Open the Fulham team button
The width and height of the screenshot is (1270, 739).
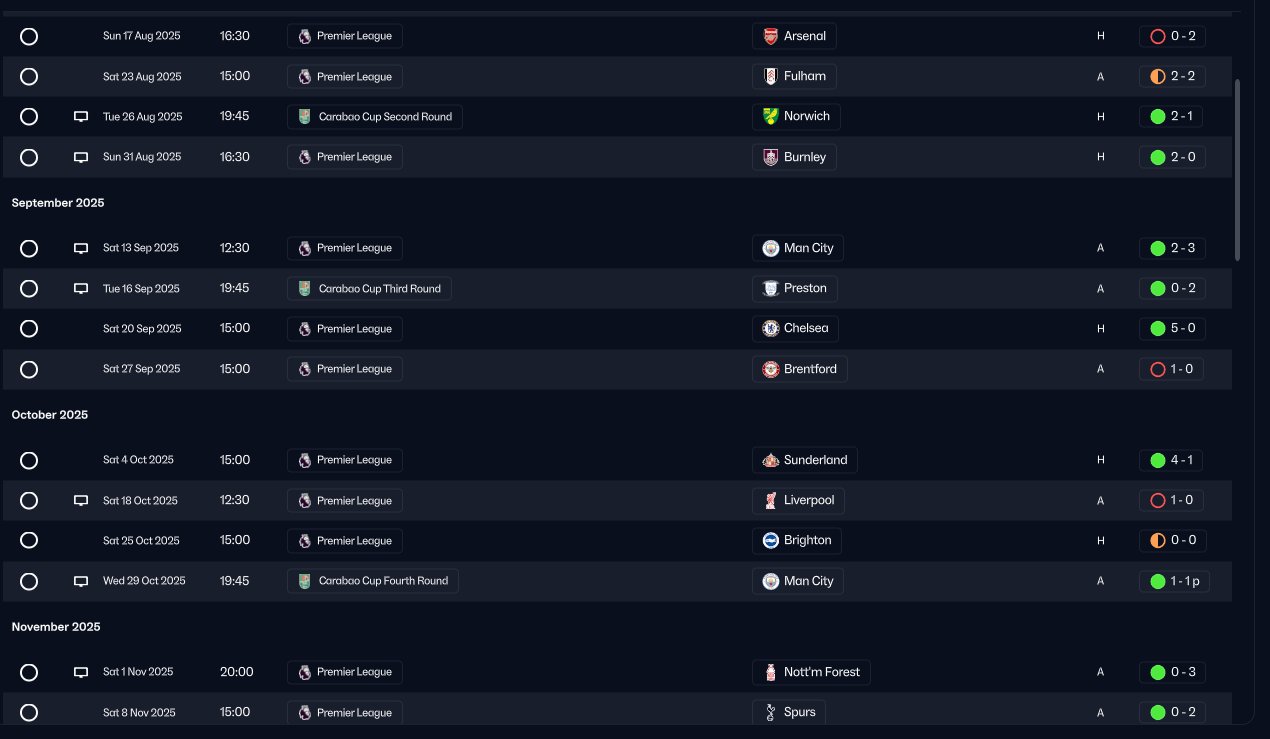click(794, 76)
